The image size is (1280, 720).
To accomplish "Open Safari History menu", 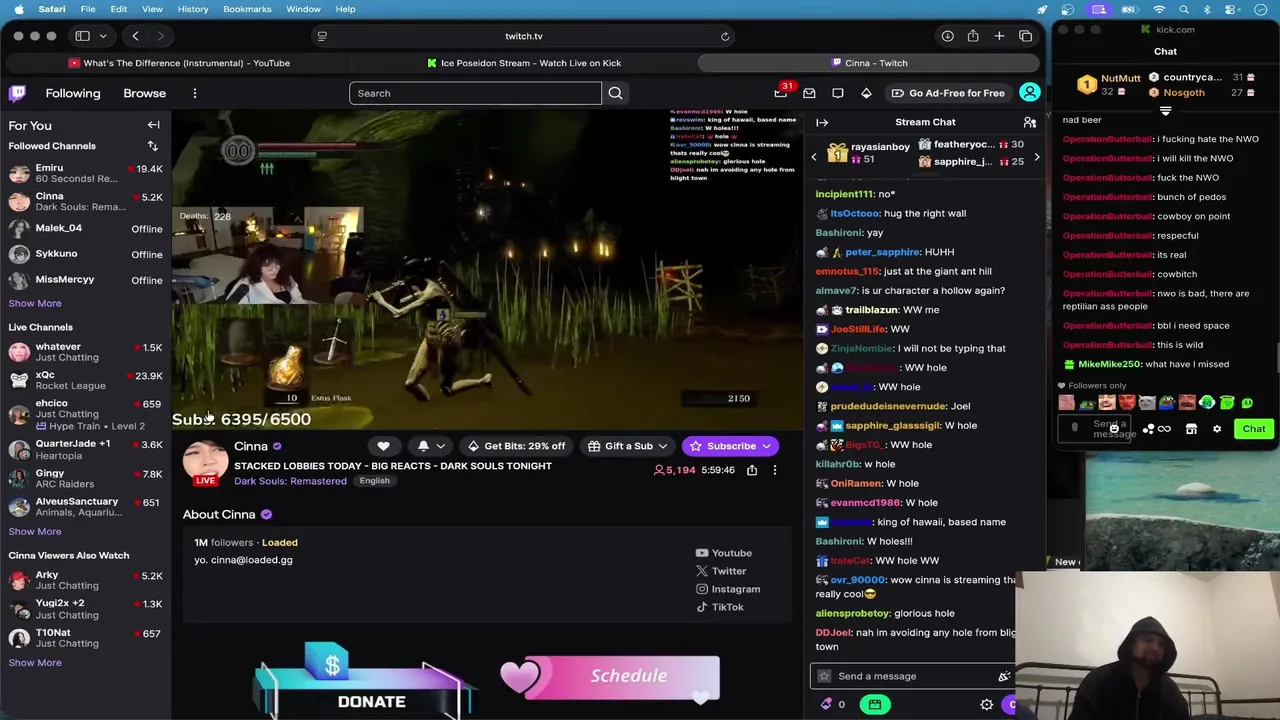I will pyautogui.click(x=193, y=9).
